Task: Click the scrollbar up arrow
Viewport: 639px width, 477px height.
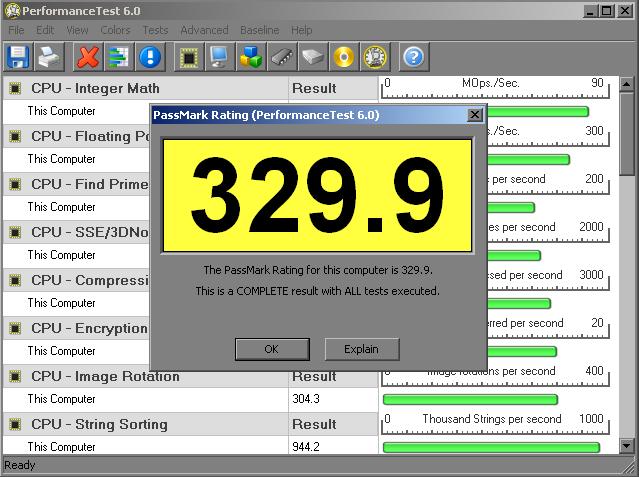Action: point(626,84)
